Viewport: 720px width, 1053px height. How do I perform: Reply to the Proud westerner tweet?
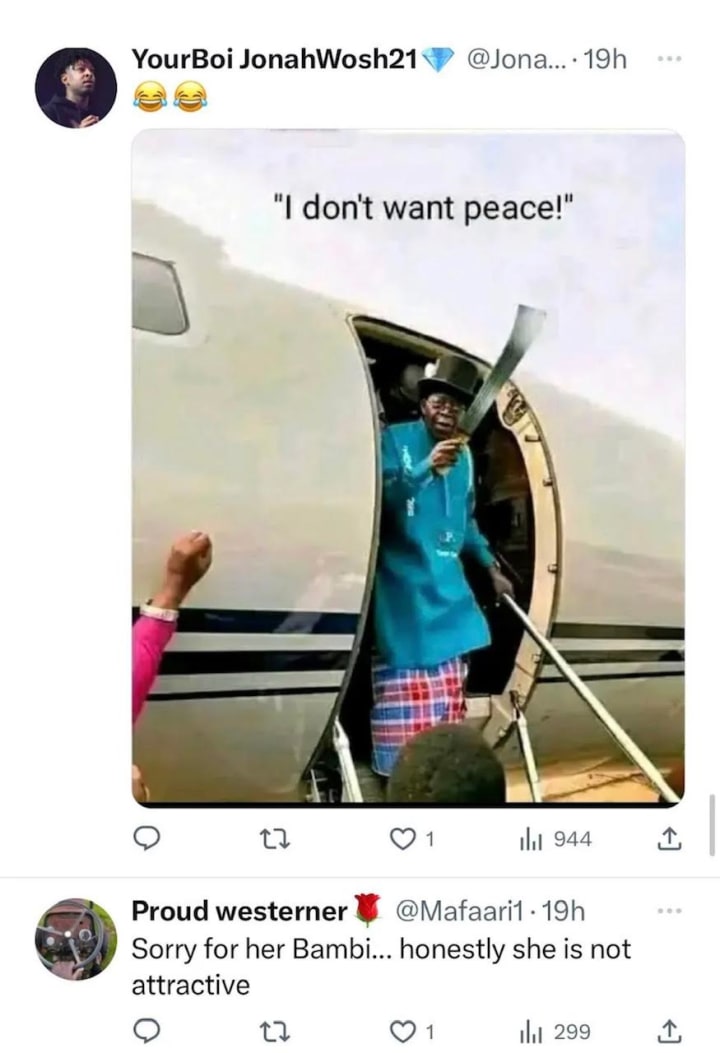(146, 1032)
